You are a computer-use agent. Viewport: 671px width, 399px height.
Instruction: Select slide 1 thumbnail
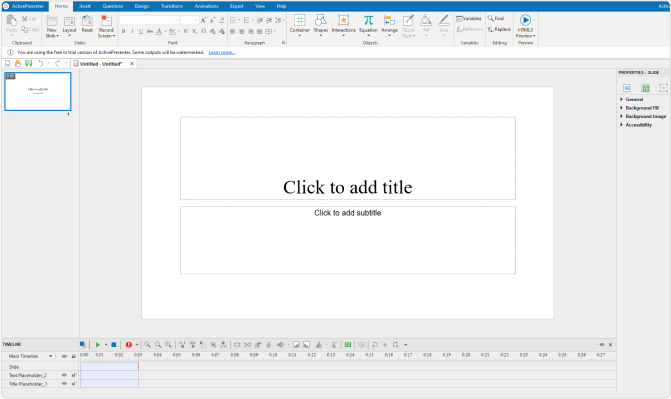[38, 91]
